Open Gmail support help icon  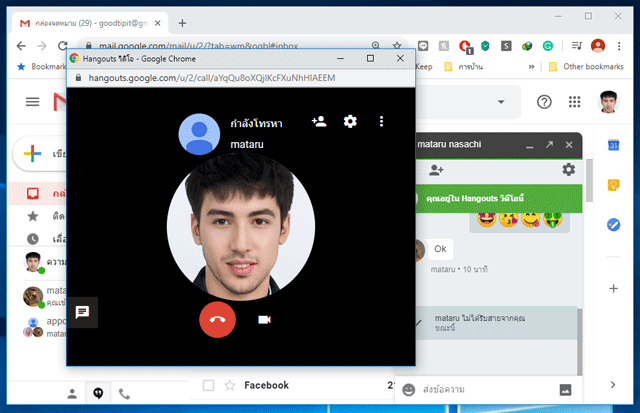pos(544,102)
